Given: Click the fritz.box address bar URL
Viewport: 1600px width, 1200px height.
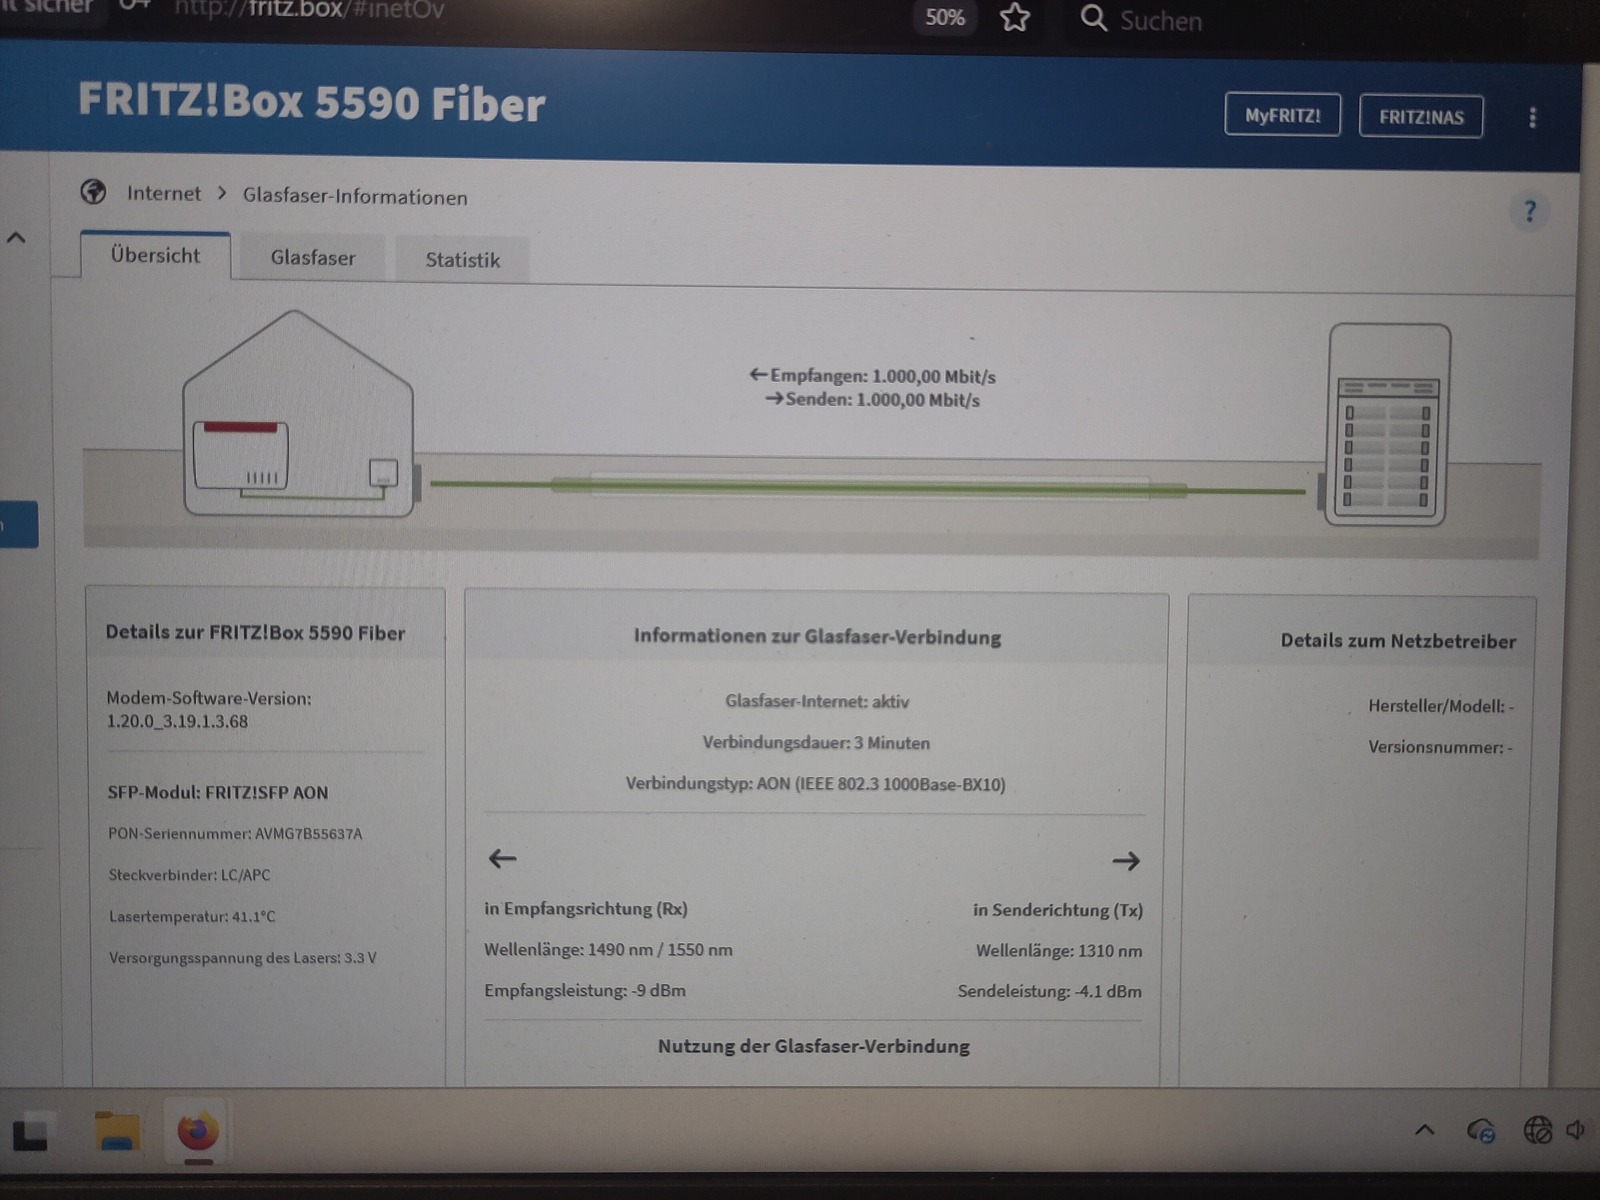Looking at the screenshot, I should point(309,10).
